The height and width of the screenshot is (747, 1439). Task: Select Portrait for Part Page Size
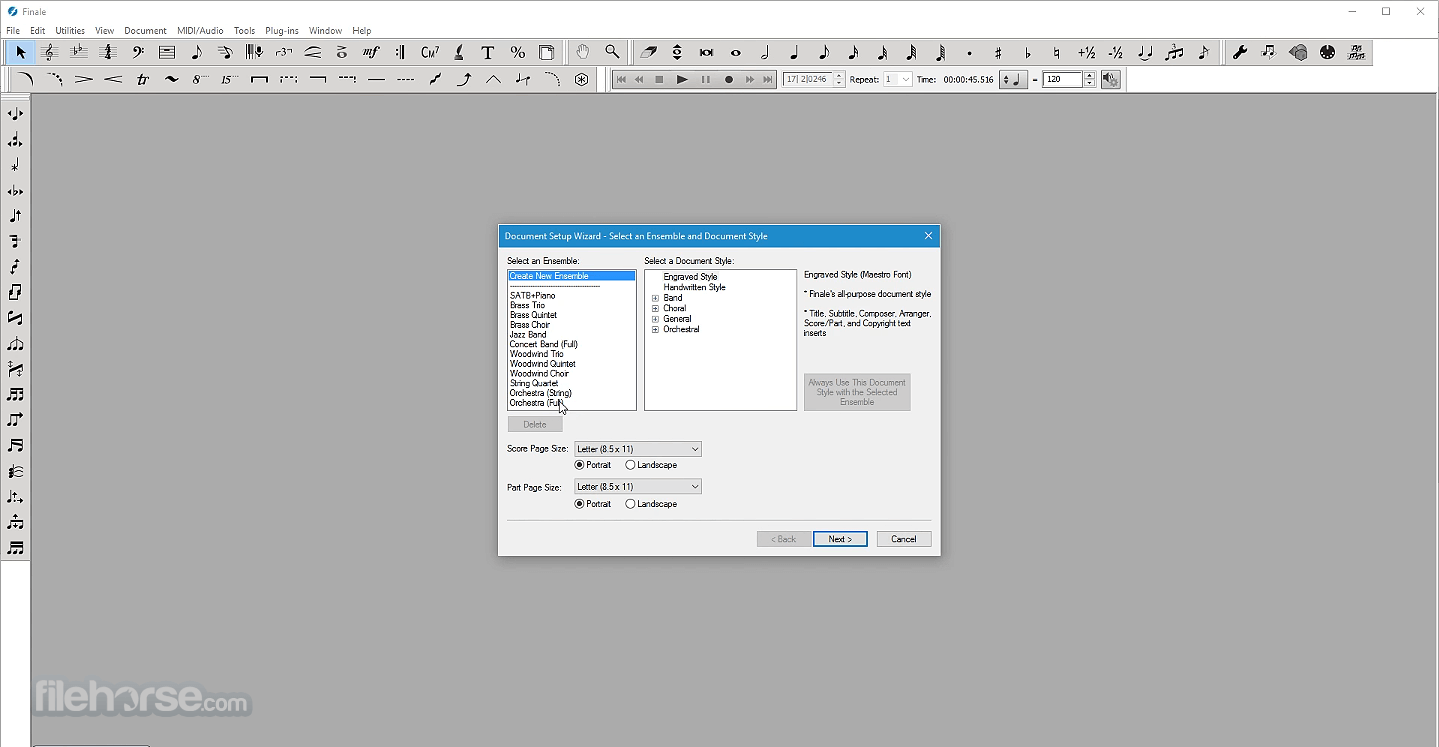(x=593, y=504)
